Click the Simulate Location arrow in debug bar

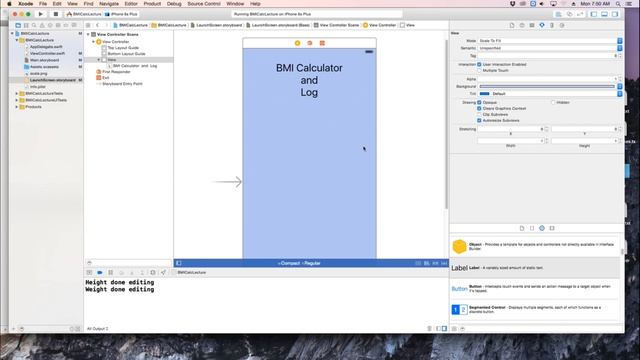point(163,272)
